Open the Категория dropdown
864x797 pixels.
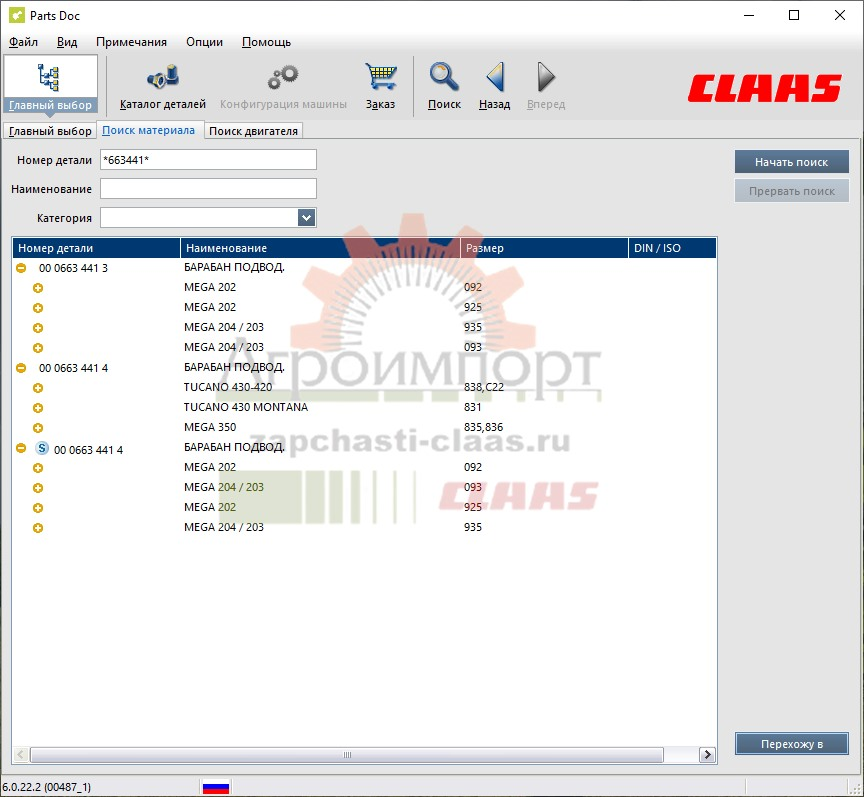pos(306,218)
